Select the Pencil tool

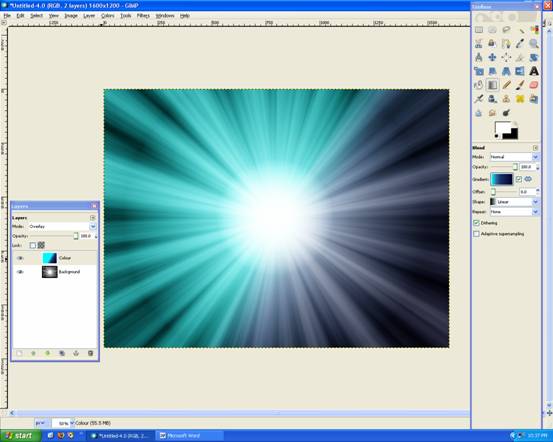pos(506,85)
